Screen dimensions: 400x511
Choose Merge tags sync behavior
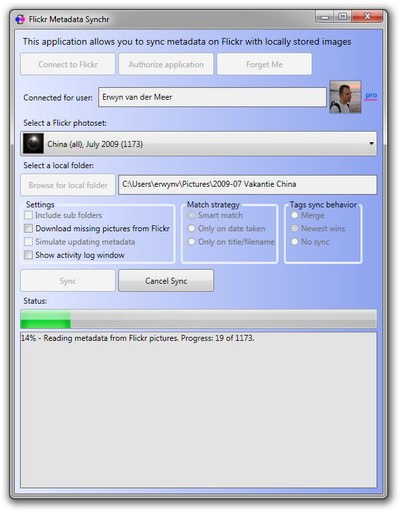(294, 215)
